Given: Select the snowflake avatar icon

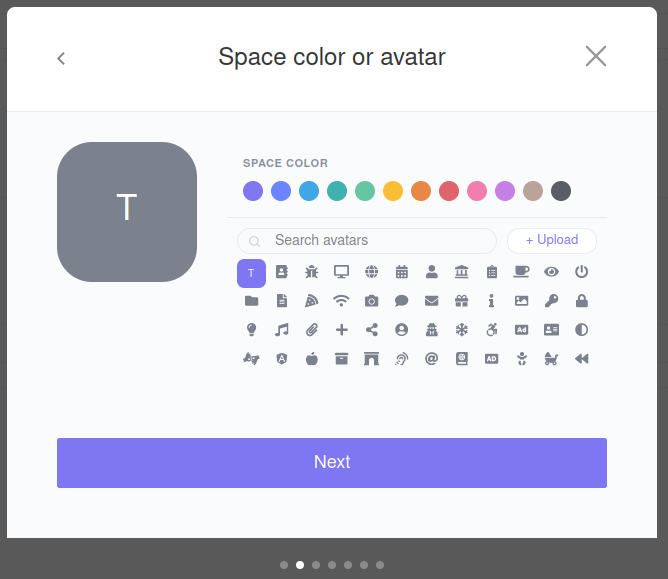Looking at the screenshot, I should tap(462, 330).
